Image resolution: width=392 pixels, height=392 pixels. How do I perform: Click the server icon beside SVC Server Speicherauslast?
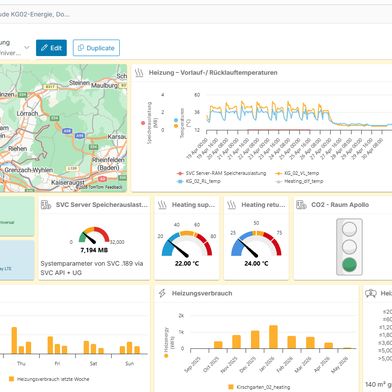pos(46,205)
